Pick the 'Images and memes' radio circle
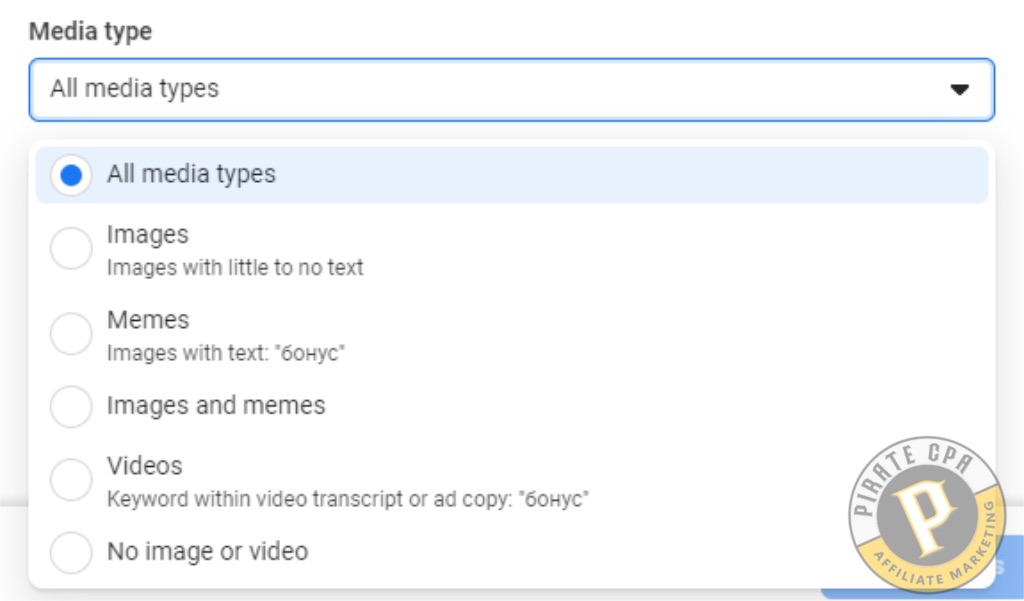 pos(71,406)
